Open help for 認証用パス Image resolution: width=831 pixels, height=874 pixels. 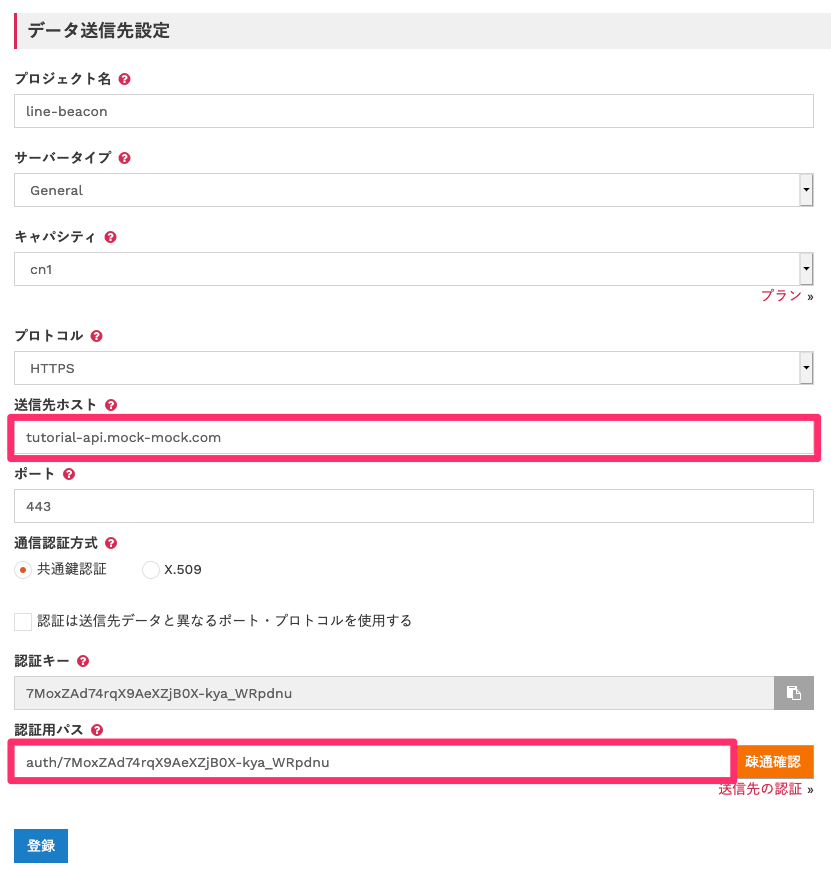97,729
